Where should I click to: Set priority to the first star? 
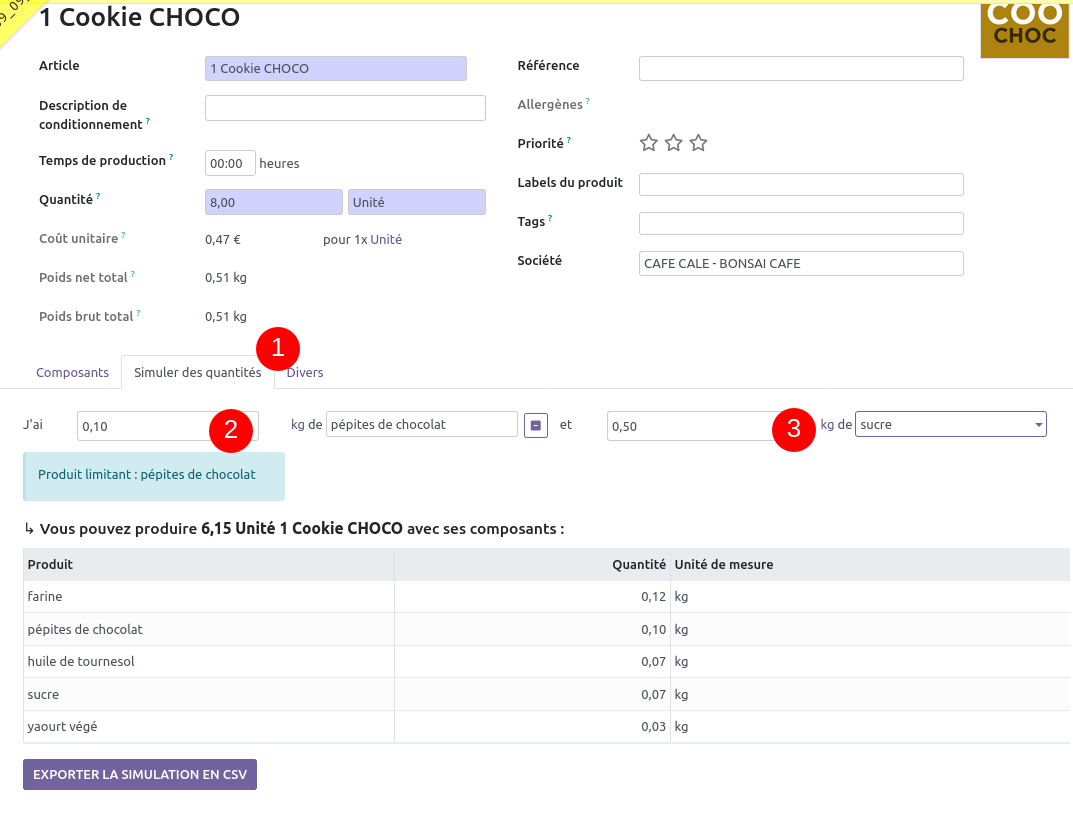649,143
